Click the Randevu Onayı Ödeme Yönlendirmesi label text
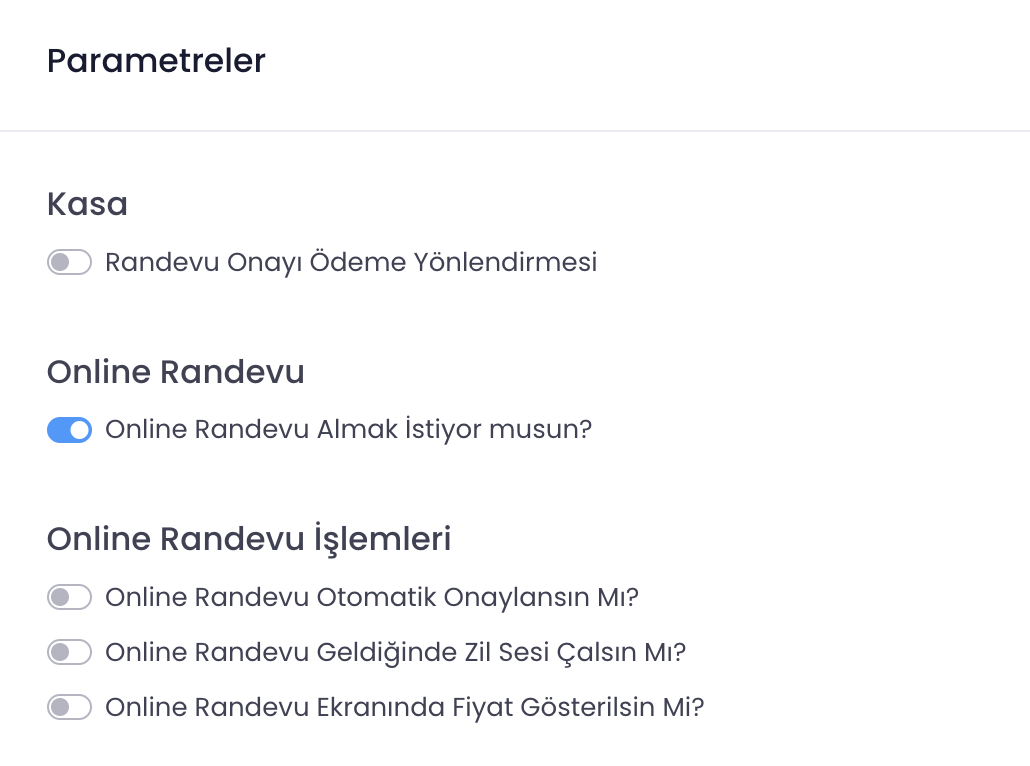Viewport: 1030px width, 766px height. pyautogui.click(x=351, y=263)
